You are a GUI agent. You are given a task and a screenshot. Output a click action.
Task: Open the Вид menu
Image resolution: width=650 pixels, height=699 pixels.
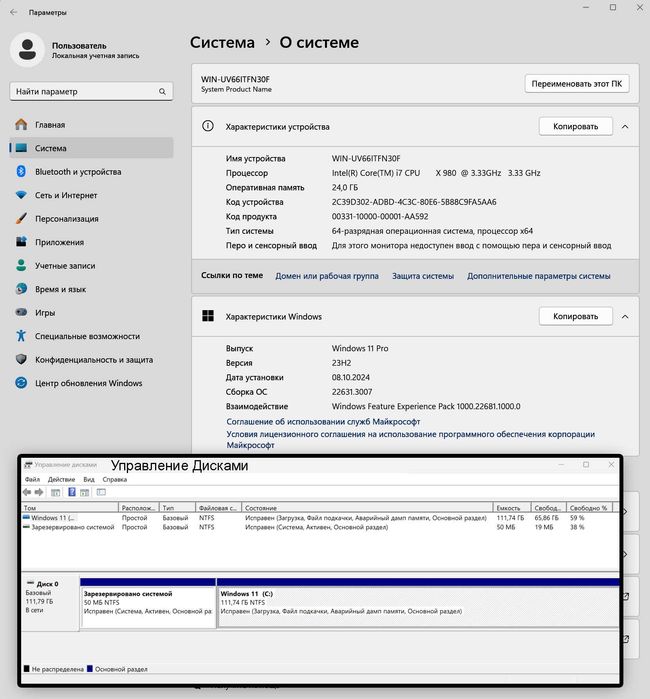click(89, 480)
